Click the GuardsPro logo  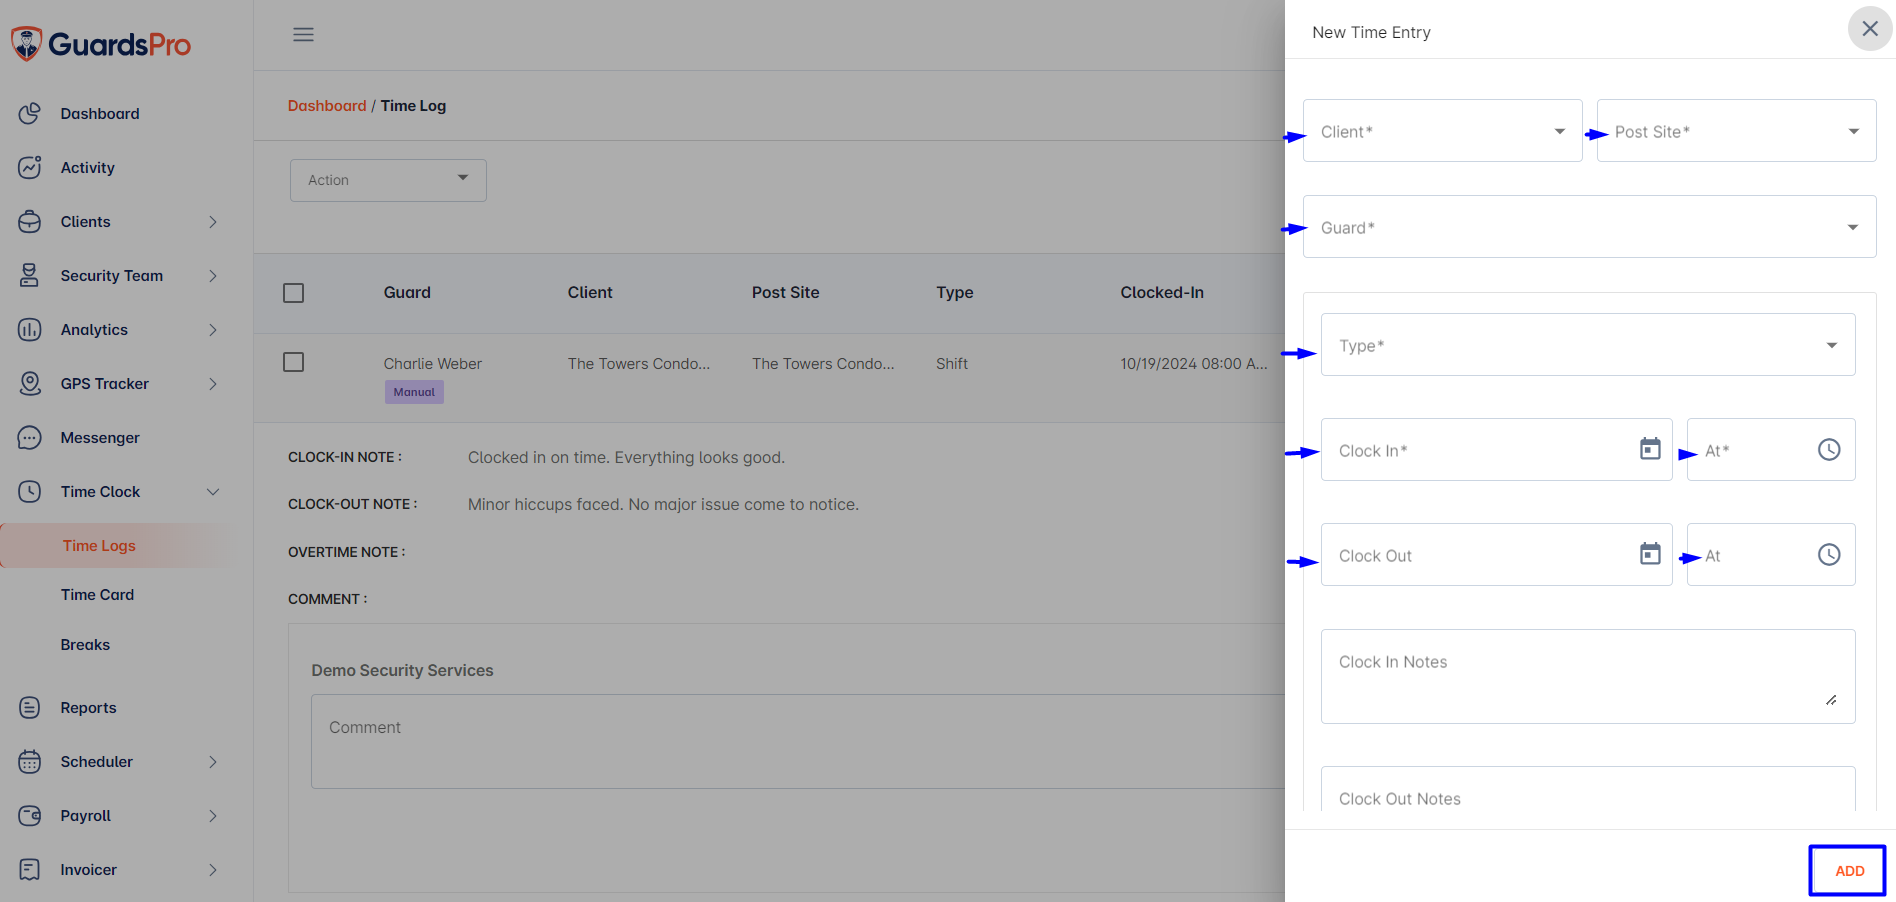pos(100,44)
